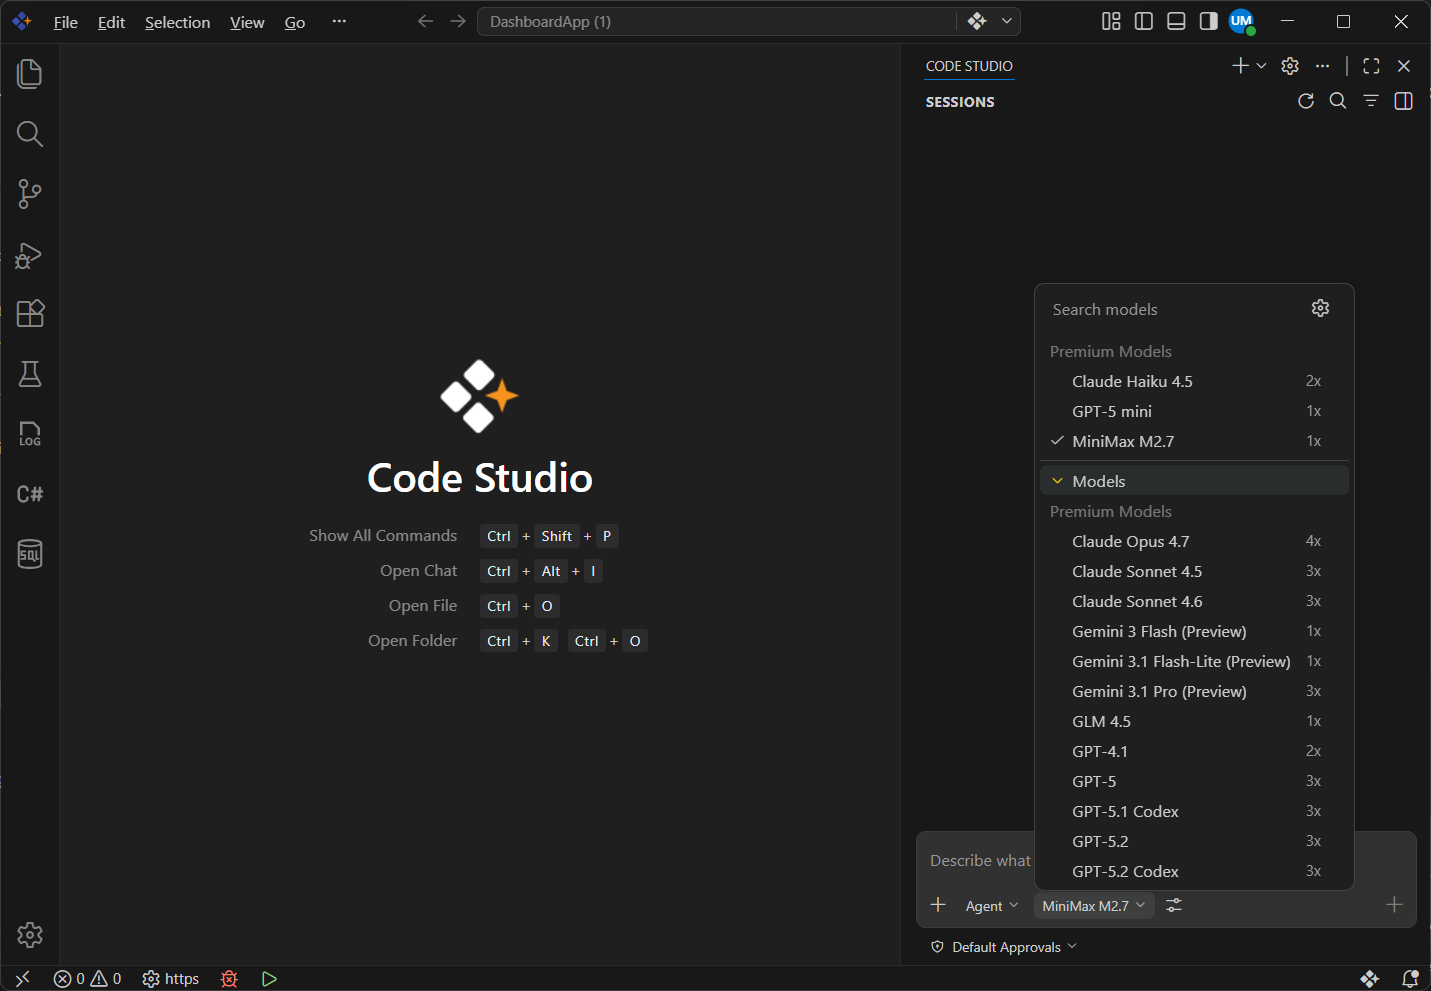
Task: Click the remote connection status icon
Action: click(x=23, y=979)
